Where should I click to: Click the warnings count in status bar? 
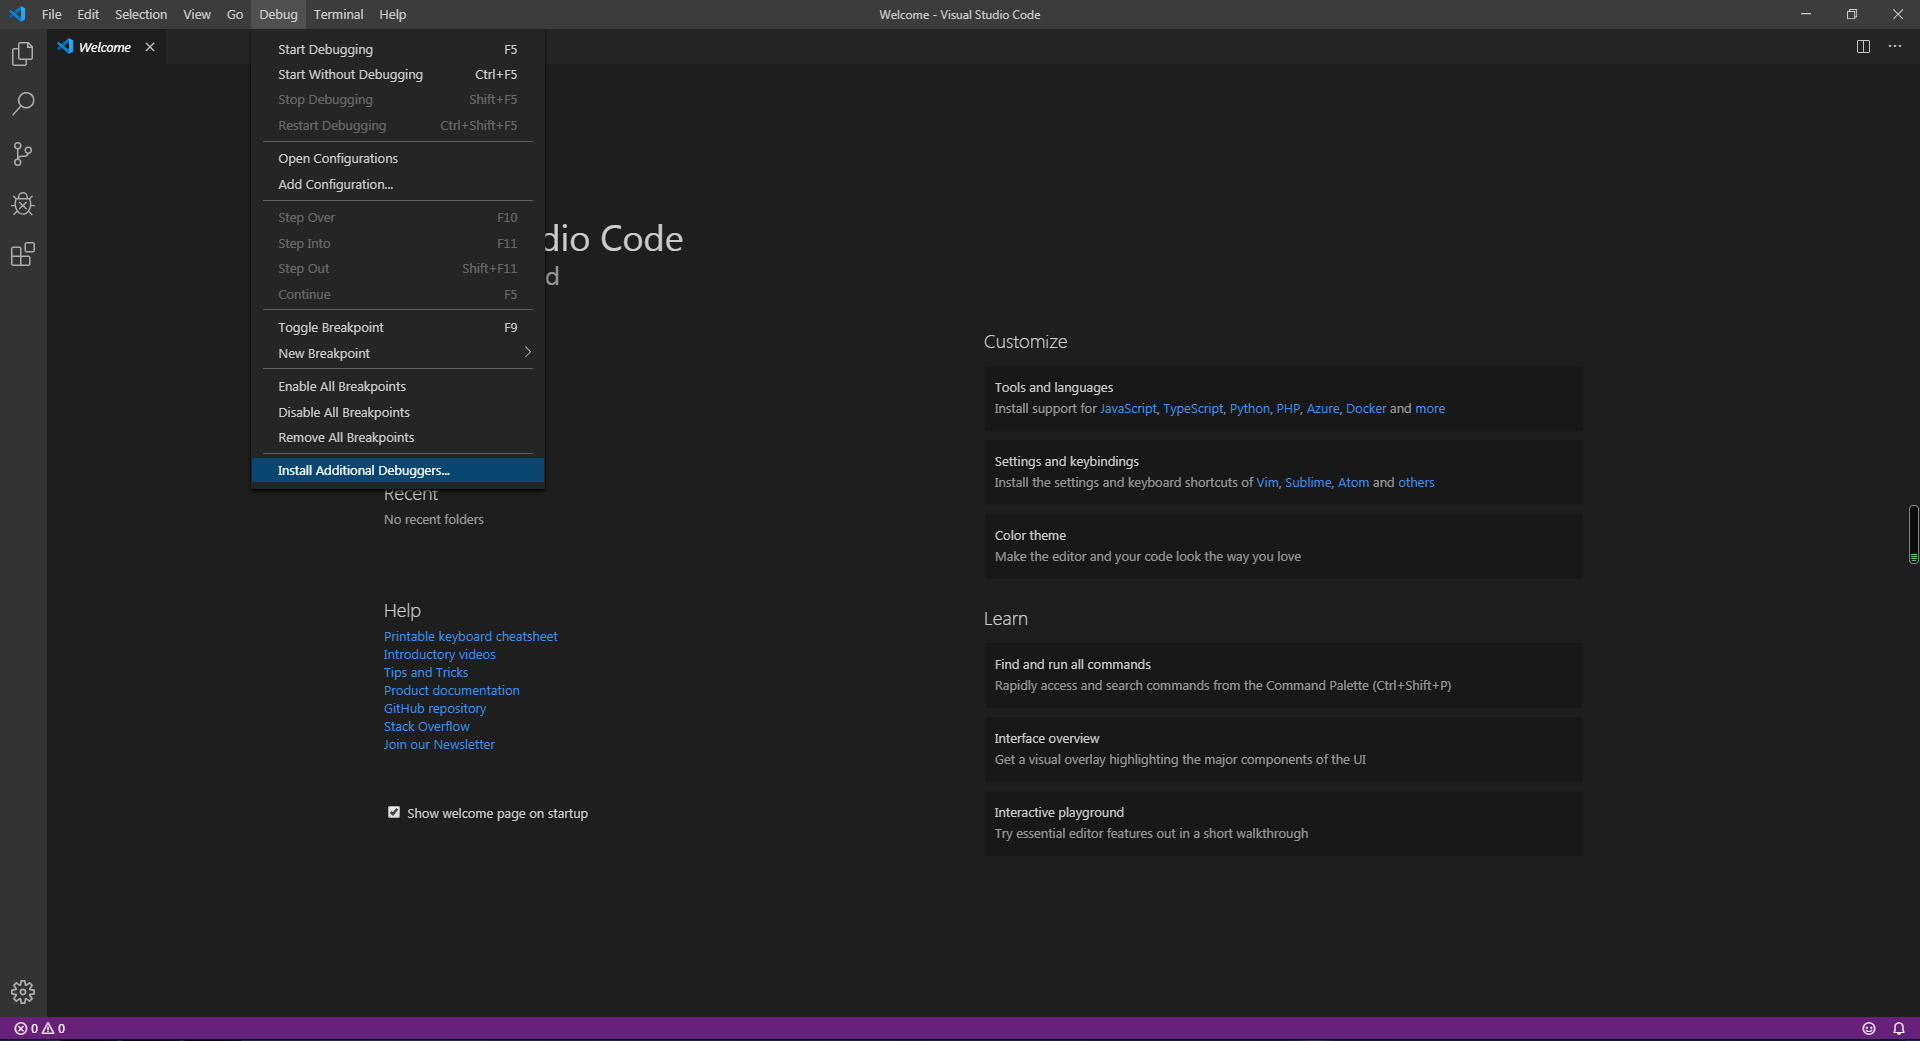click(54, 1028)
